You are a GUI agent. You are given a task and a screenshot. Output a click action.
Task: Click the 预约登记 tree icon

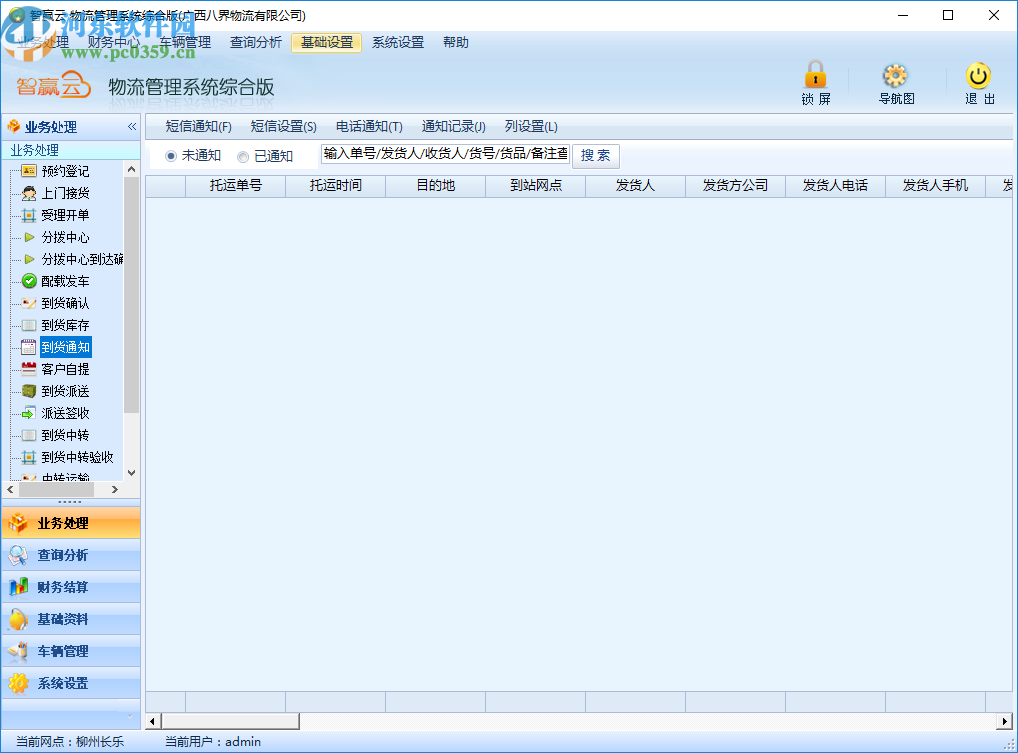[29, 171]
